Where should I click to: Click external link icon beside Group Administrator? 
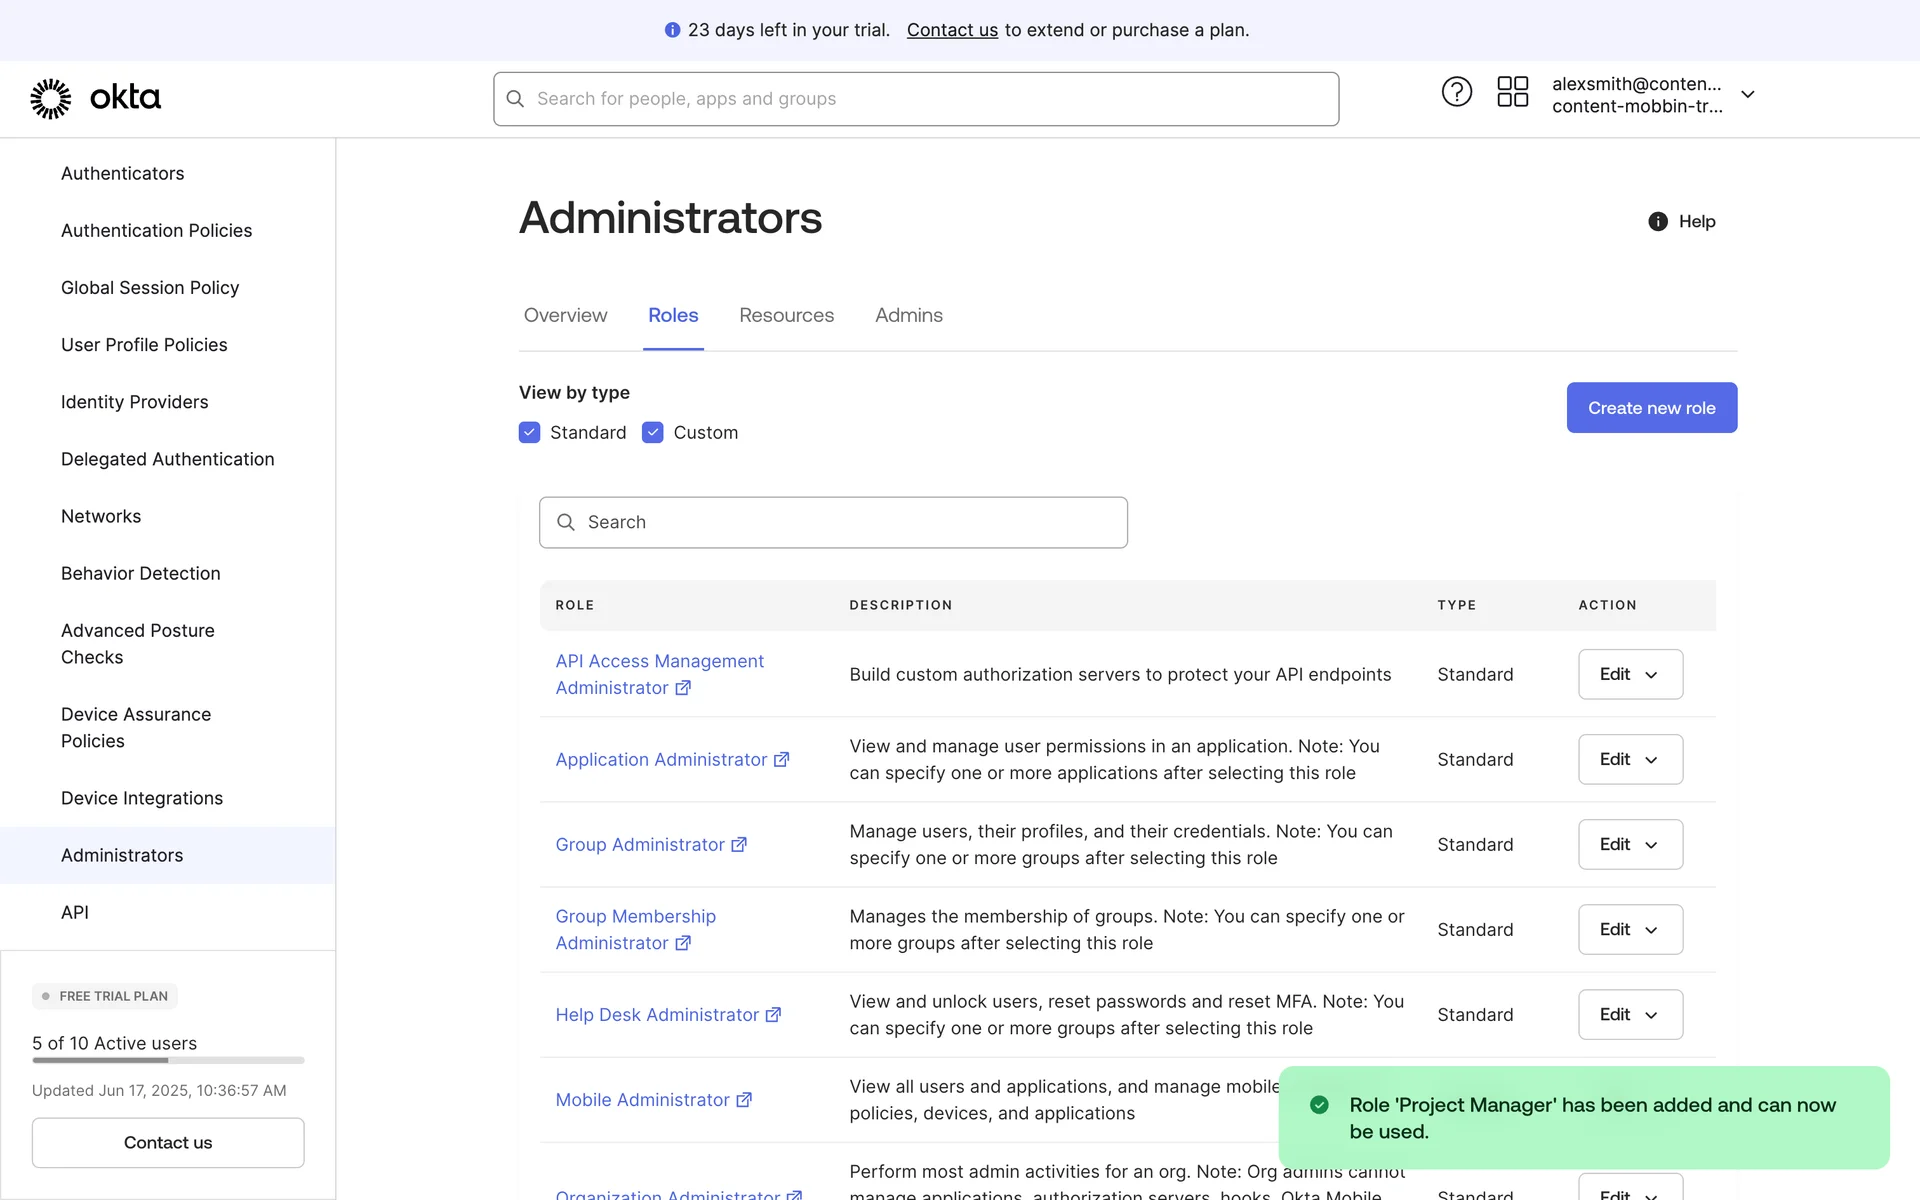click(x=739, y=845)
